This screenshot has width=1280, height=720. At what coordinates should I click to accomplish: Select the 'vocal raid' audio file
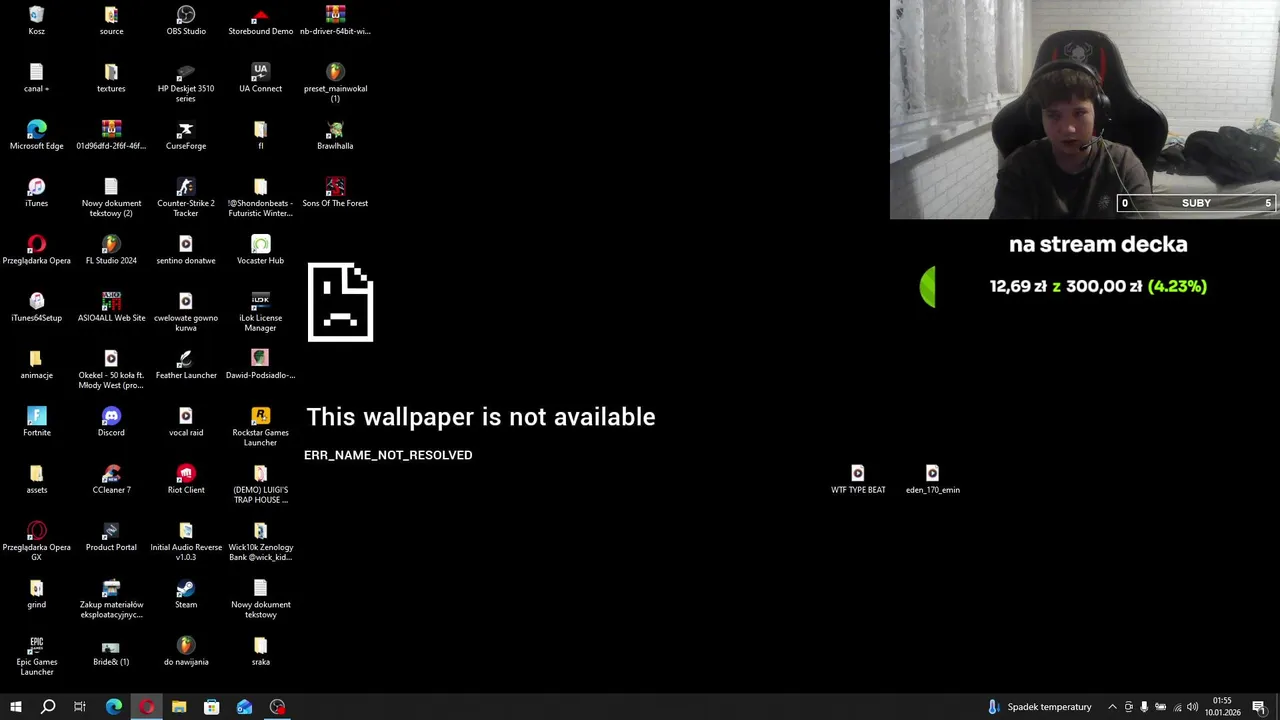point(186,422)
